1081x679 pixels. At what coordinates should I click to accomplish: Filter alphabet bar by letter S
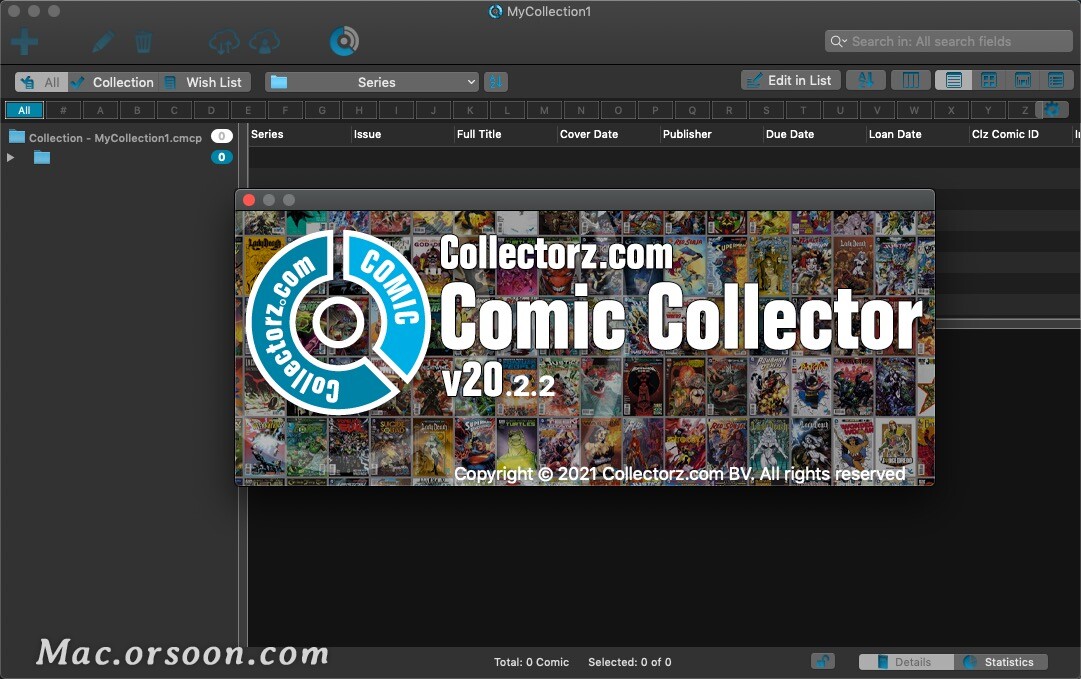pyautogui.click(x=766, y=110)
